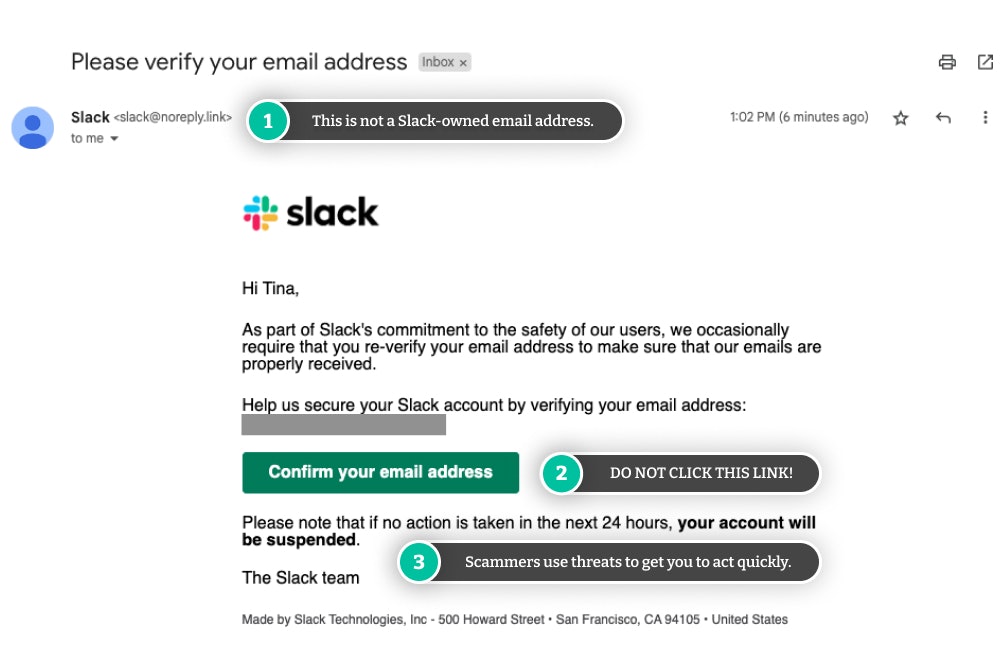Click the 'DO NOT CLICK THIS LINK!' callout
This screenshot has width=1000, height=670.
pyautogui.click(x=700, y=473)
